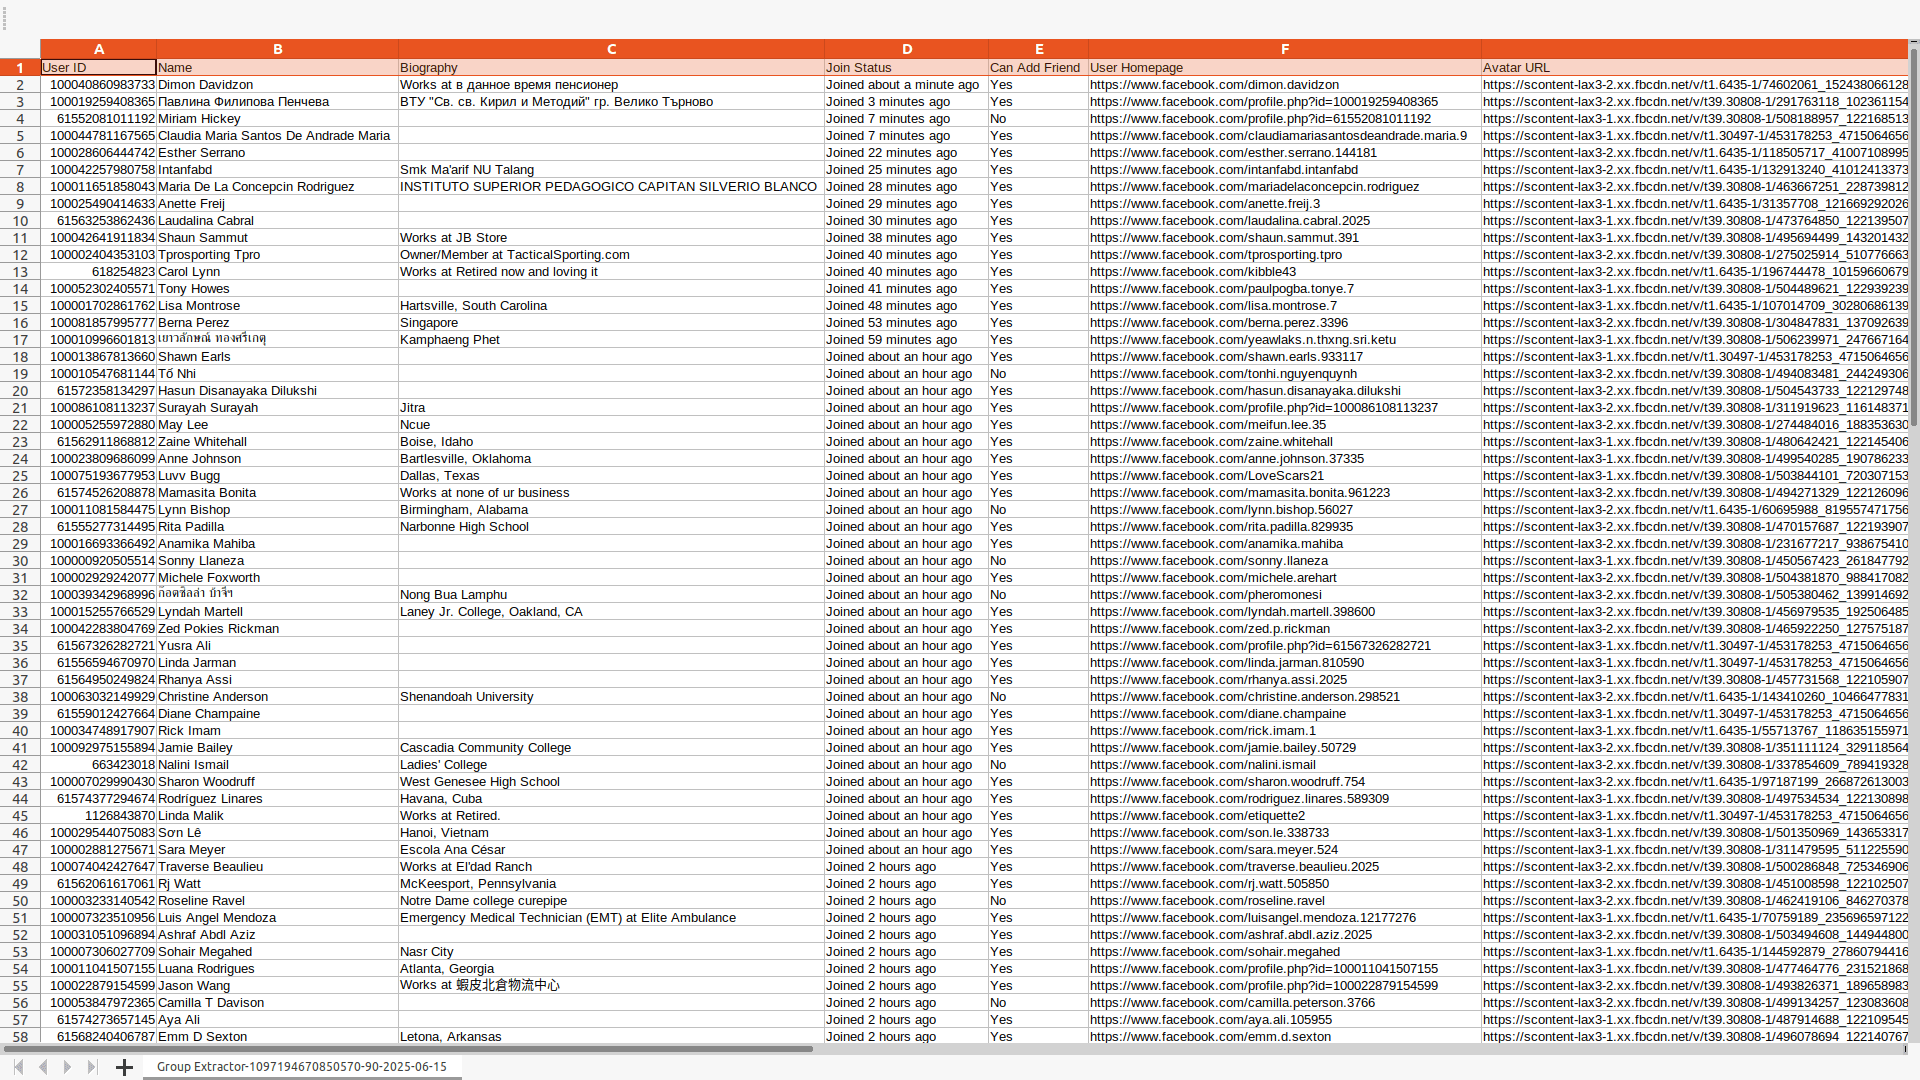Click toolbar drag handle at top-left

(5, 20)
